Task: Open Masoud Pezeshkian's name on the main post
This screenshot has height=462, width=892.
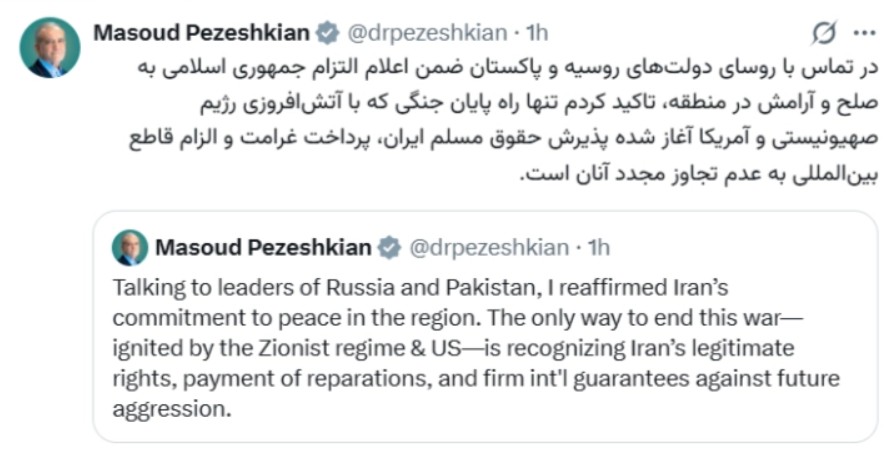Action: tap(201, 33)
